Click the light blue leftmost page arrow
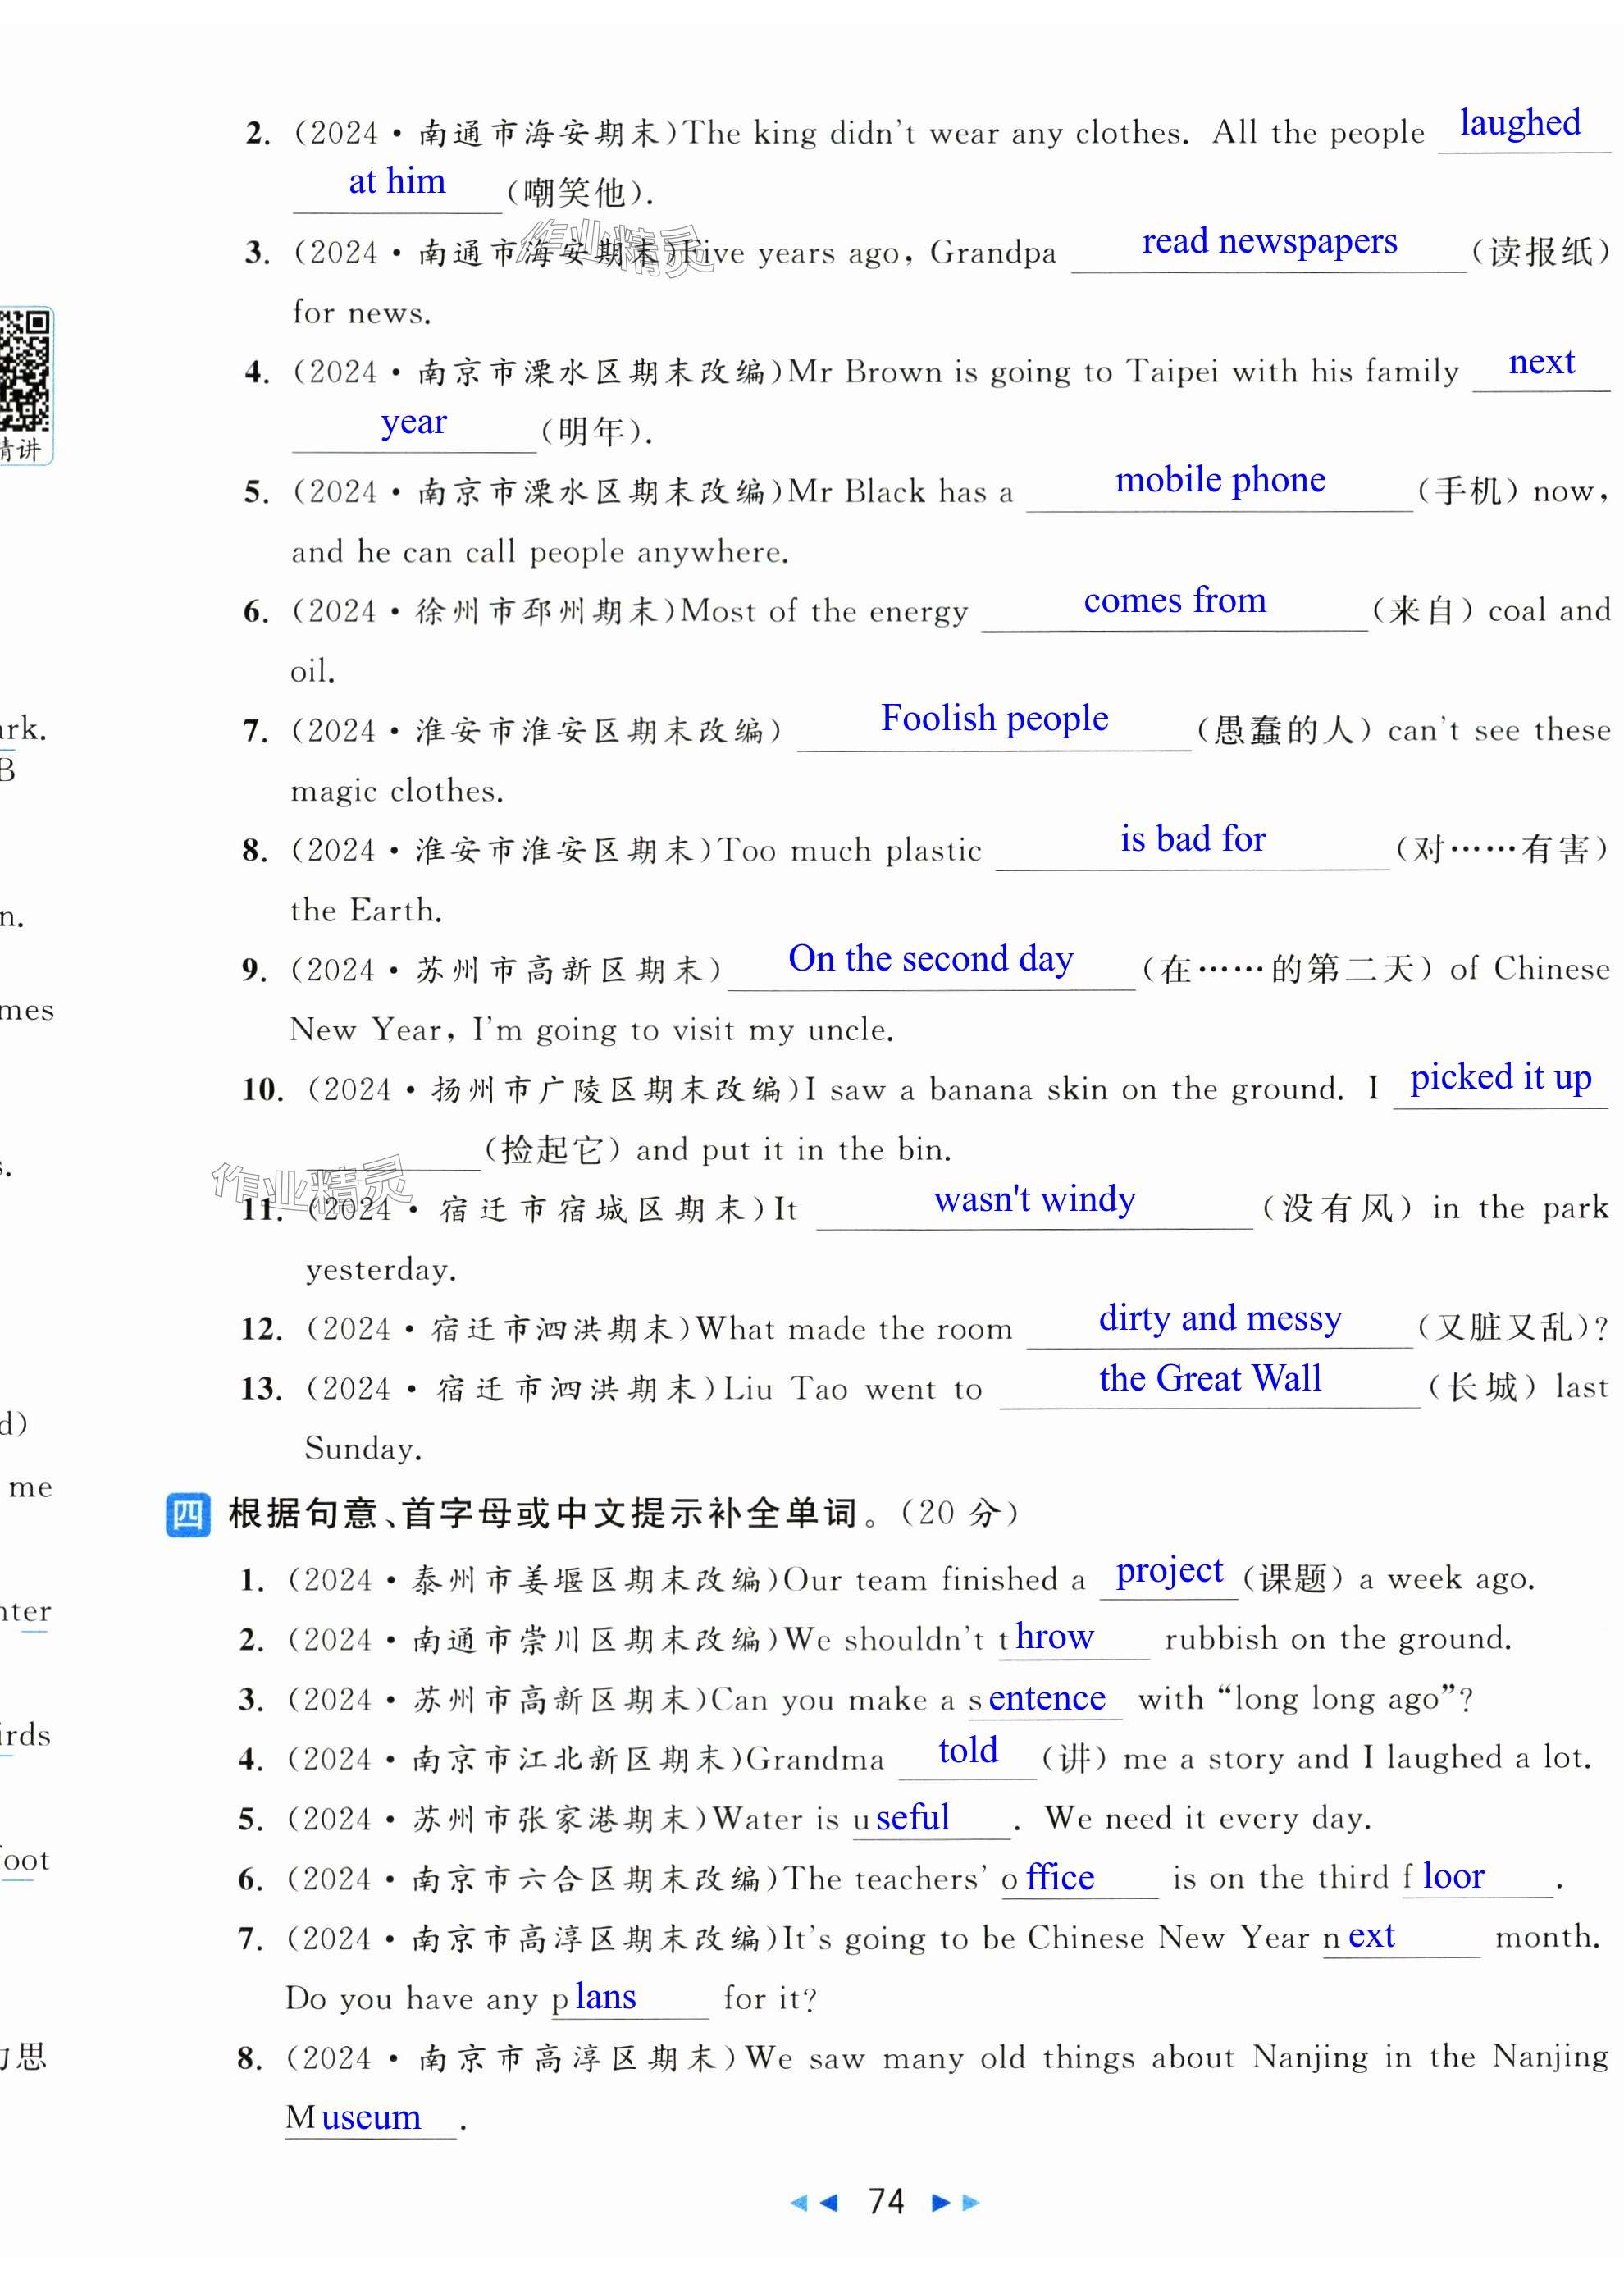 coord(798,2202)
